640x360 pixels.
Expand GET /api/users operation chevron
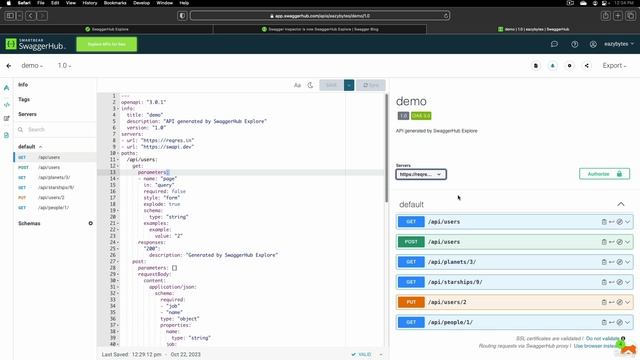point(628,222)
